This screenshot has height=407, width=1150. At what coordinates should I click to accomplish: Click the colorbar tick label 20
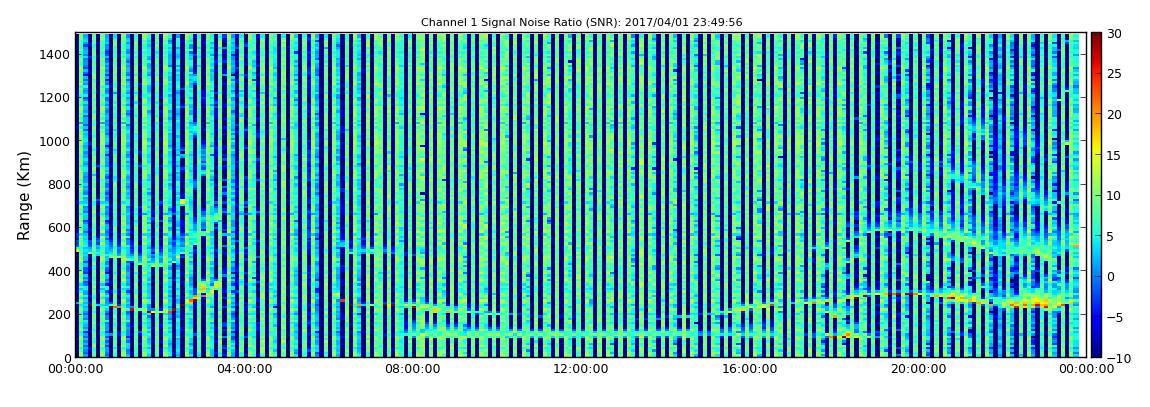tap(1115, 114)
